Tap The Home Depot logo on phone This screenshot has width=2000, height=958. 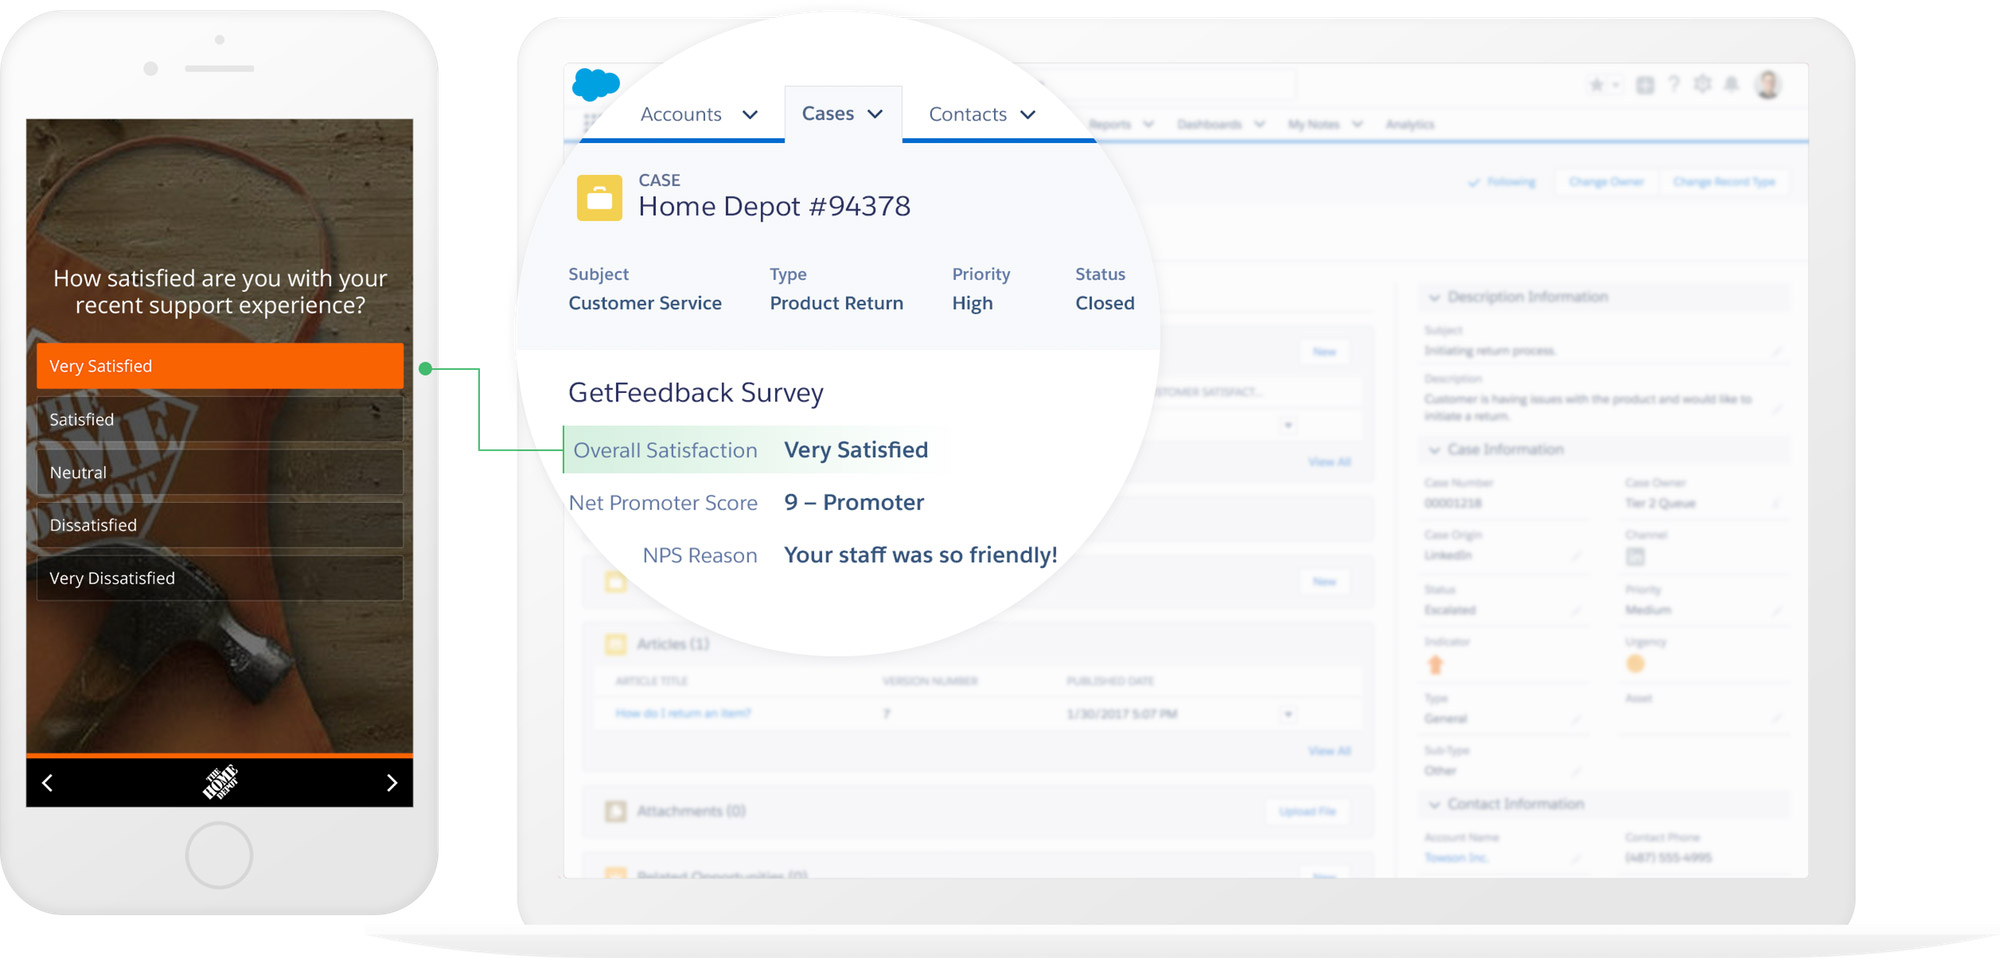coord(220,782)
